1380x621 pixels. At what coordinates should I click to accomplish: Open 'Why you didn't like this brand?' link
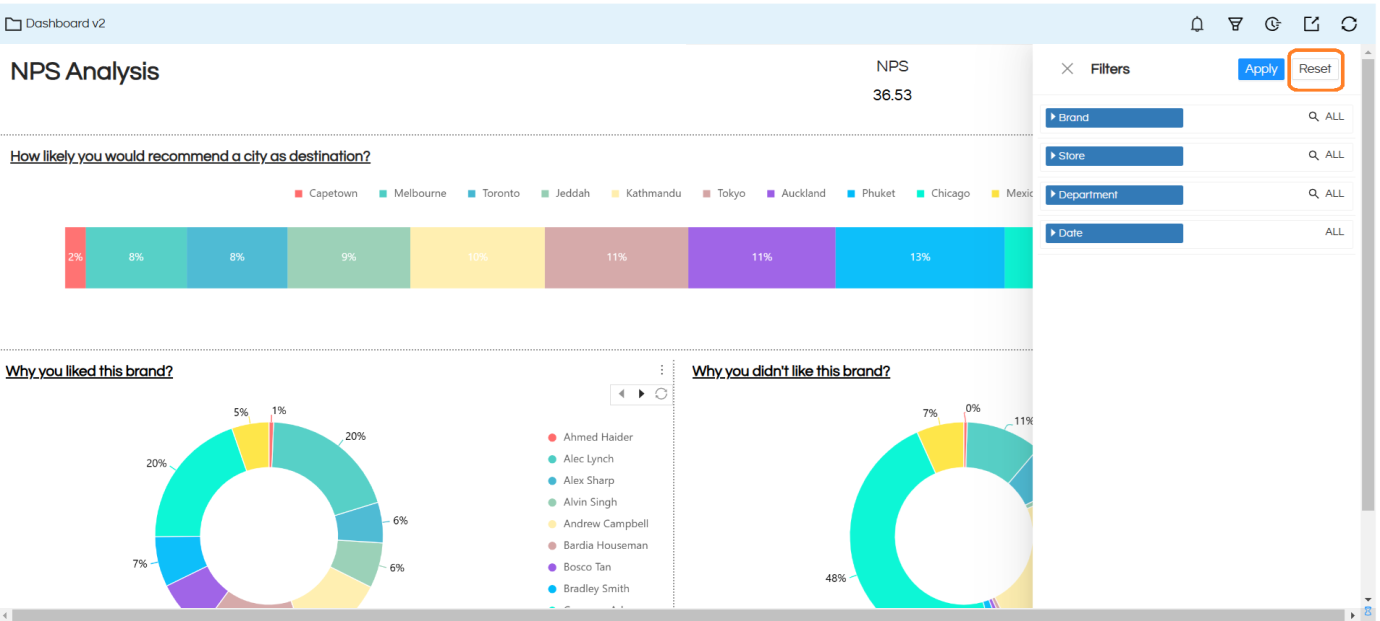[791, 371]
